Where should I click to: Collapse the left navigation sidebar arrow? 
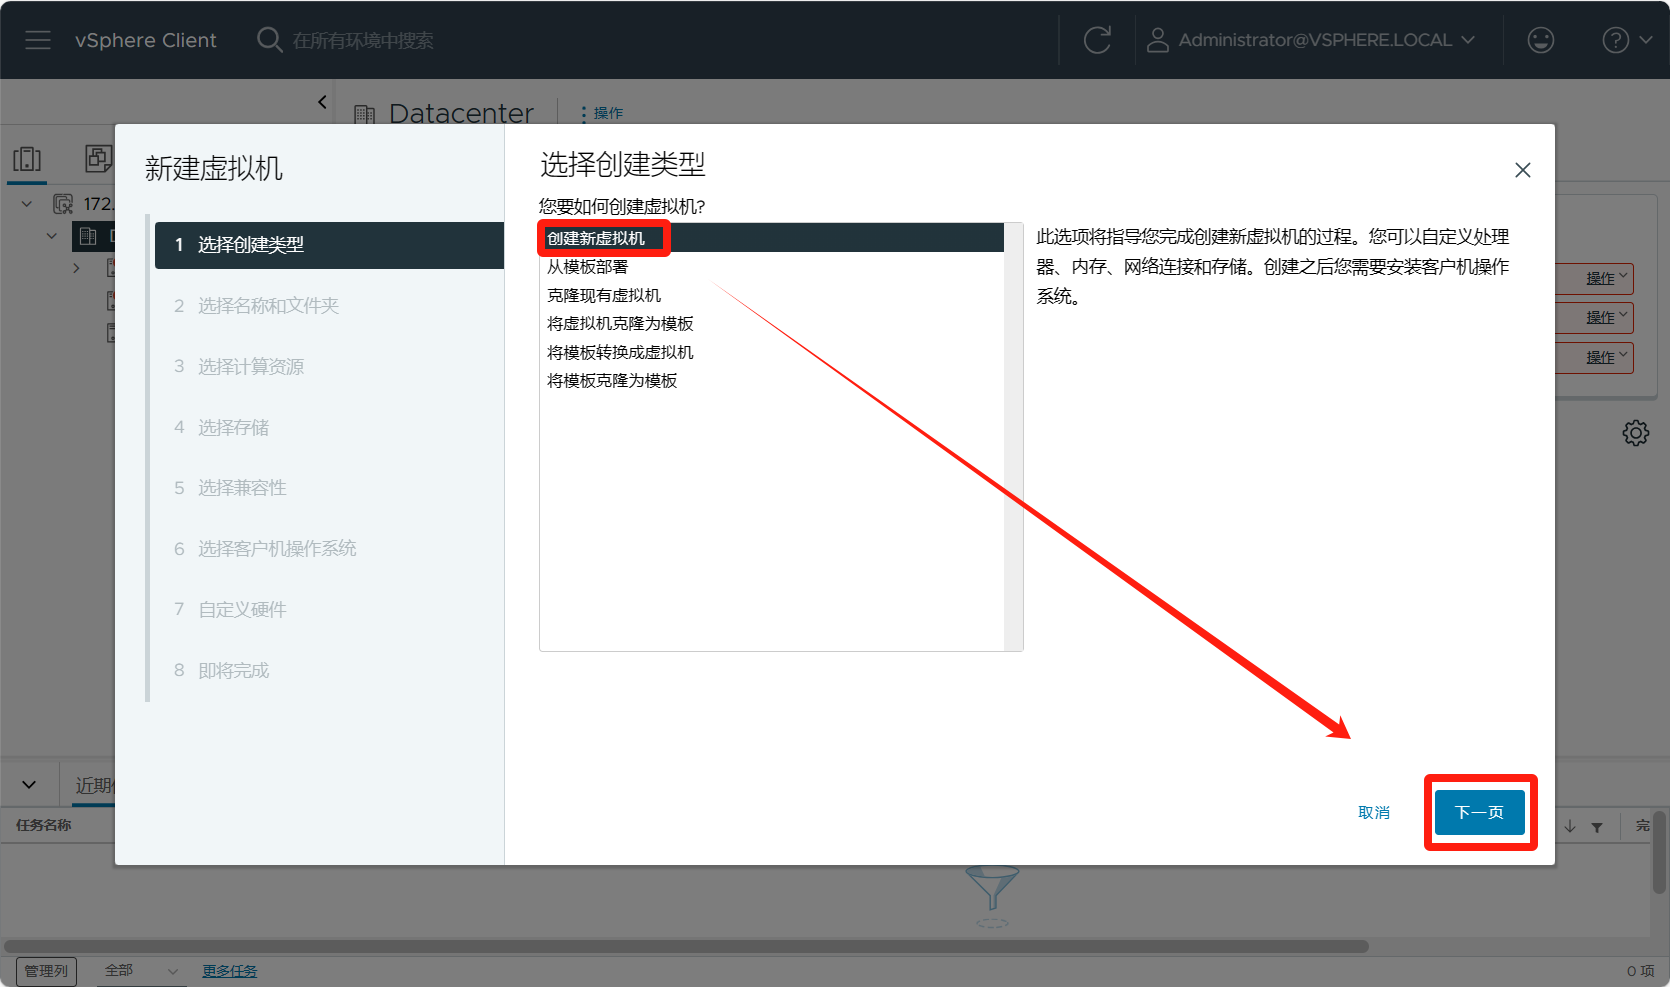(x=322, y=102)
